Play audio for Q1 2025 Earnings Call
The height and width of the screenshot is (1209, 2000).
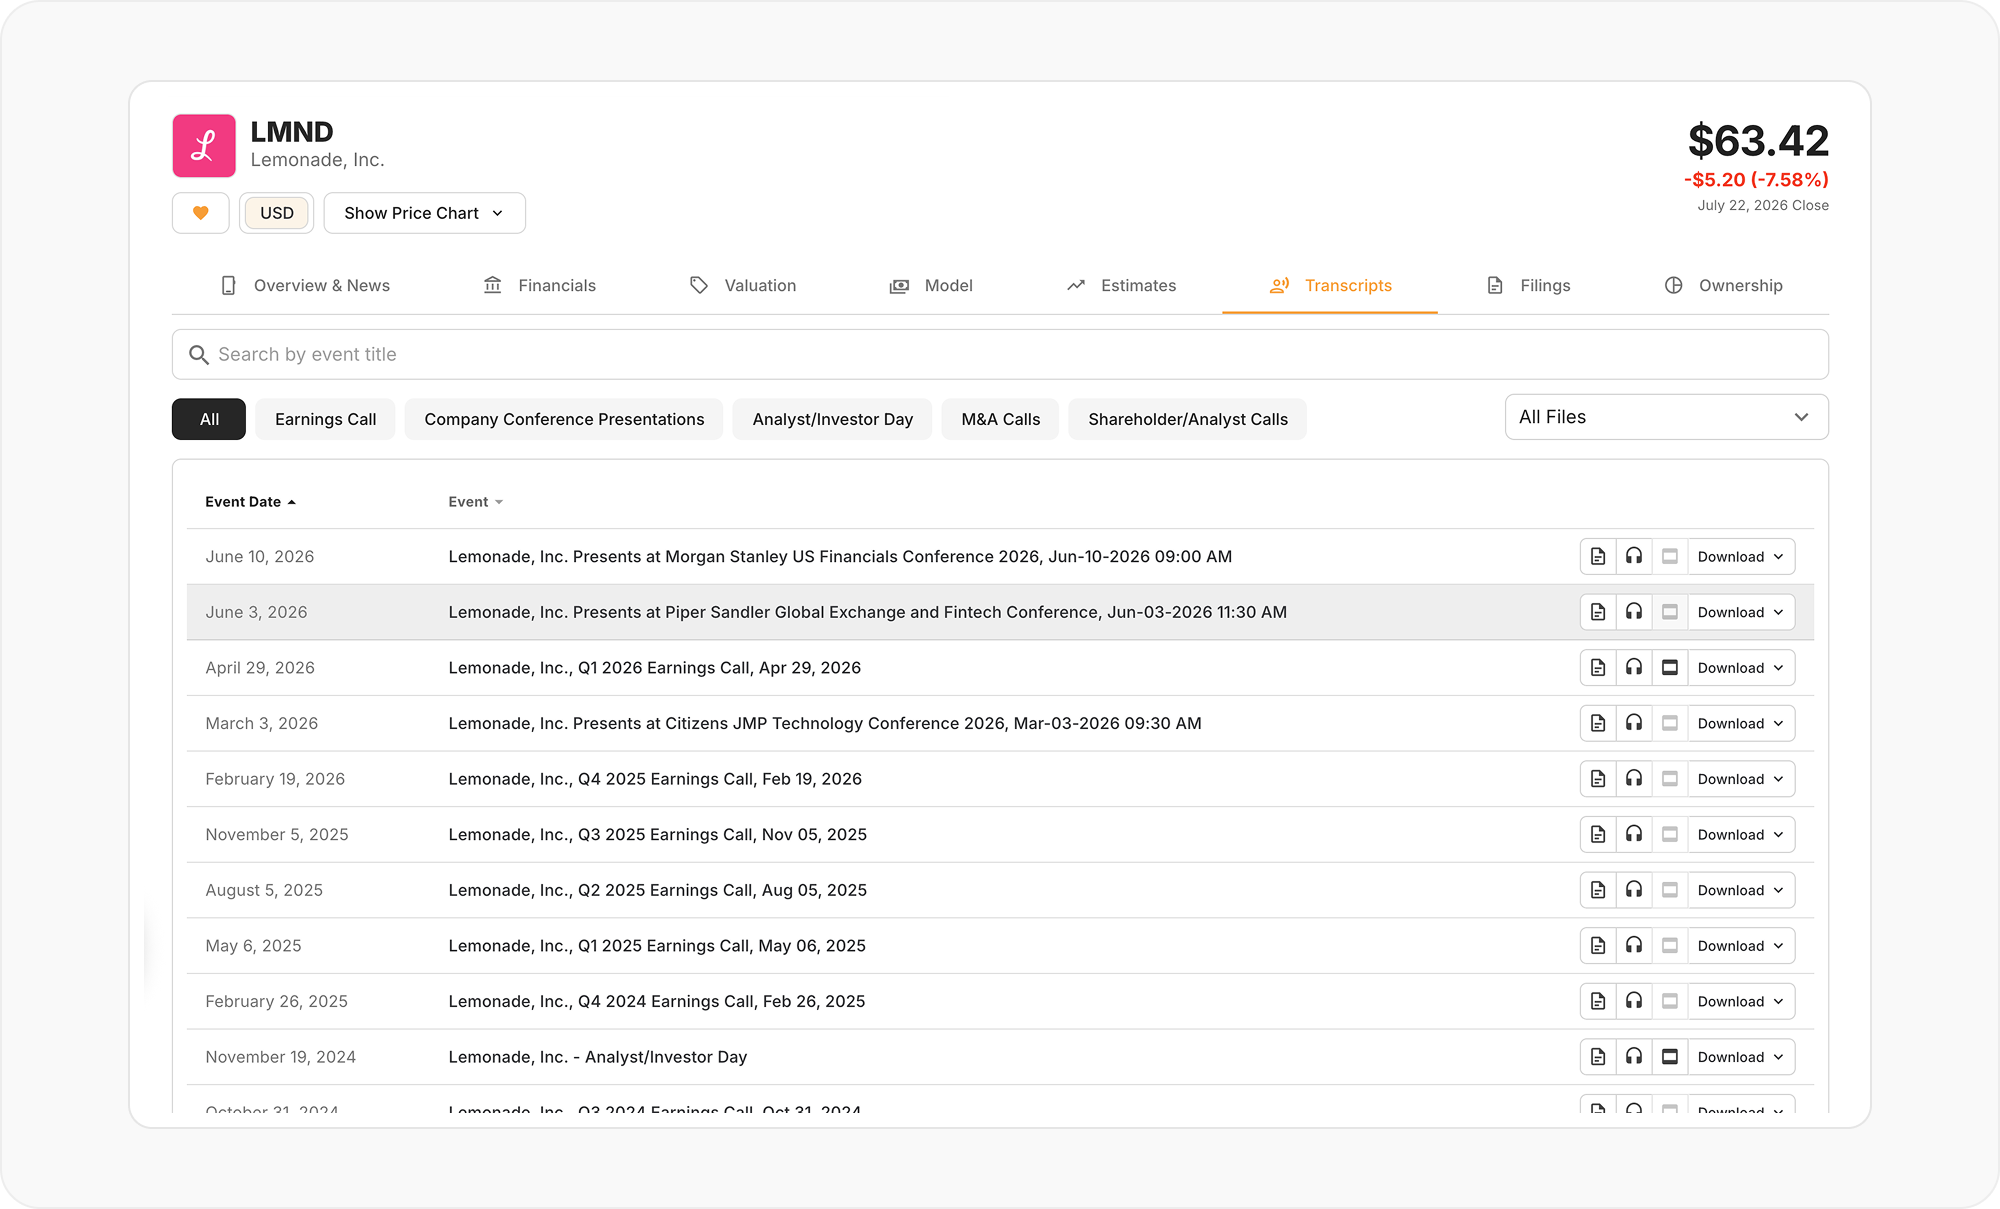[1634, 946]
